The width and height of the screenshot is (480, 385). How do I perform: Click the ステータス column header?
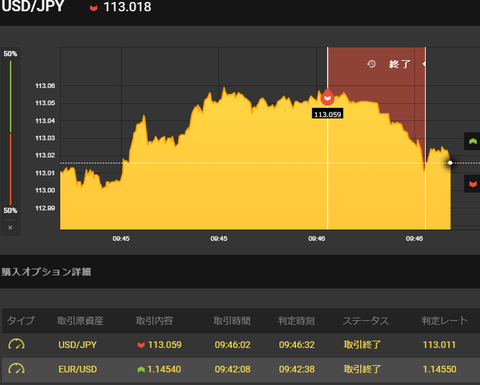click(366, 321)
